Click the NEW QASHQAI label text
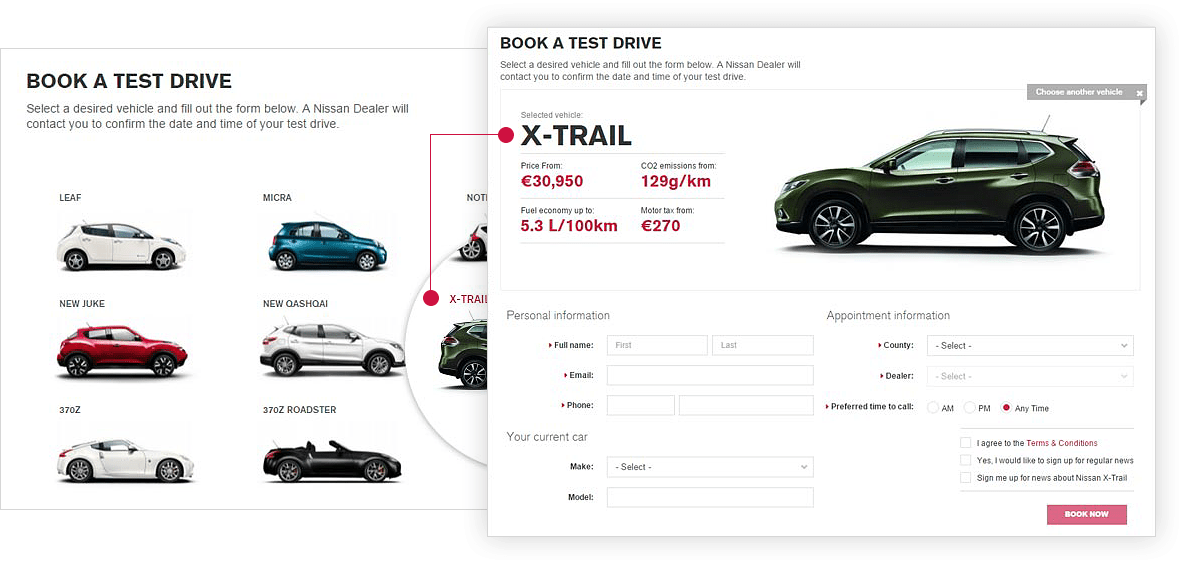Screen dimensions: 1179x564 coord(296,304)
